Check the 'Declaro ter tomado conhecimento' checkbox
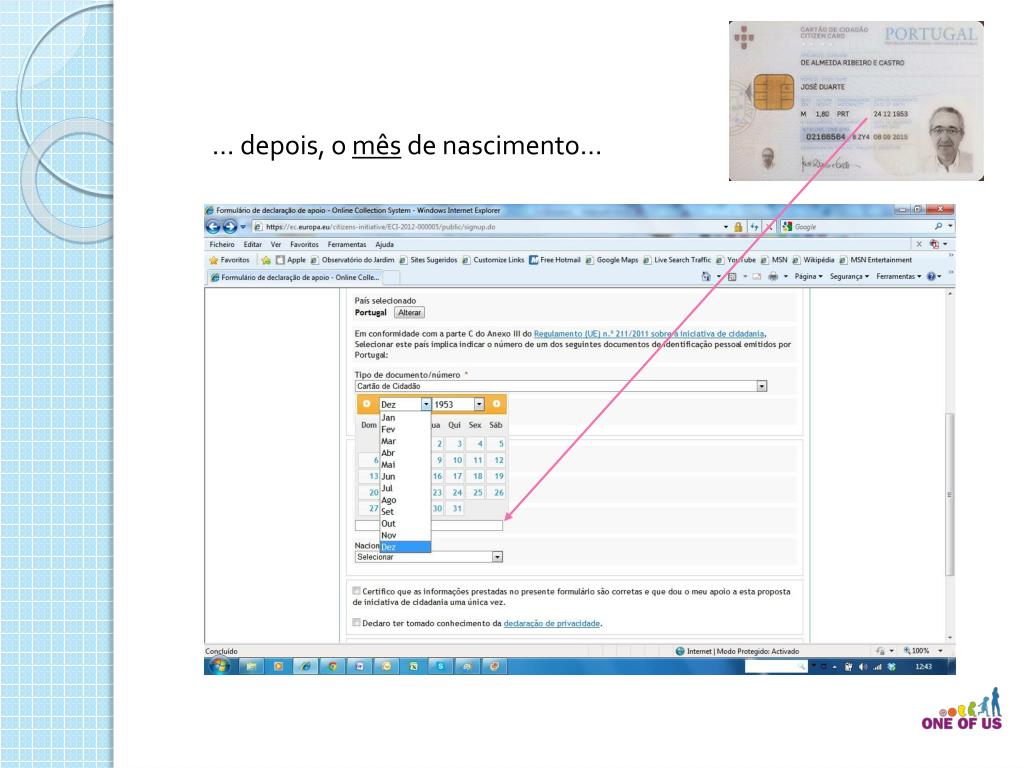The width and height of the screenshot is (1024, 768). (x=356, y=622)
